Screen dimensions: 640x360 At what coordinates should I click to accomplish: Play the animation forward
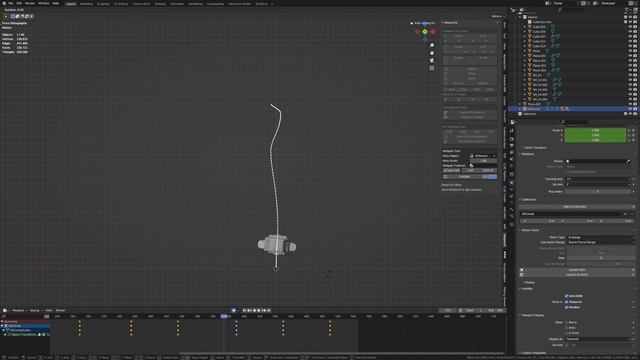[x=259, y=311]
